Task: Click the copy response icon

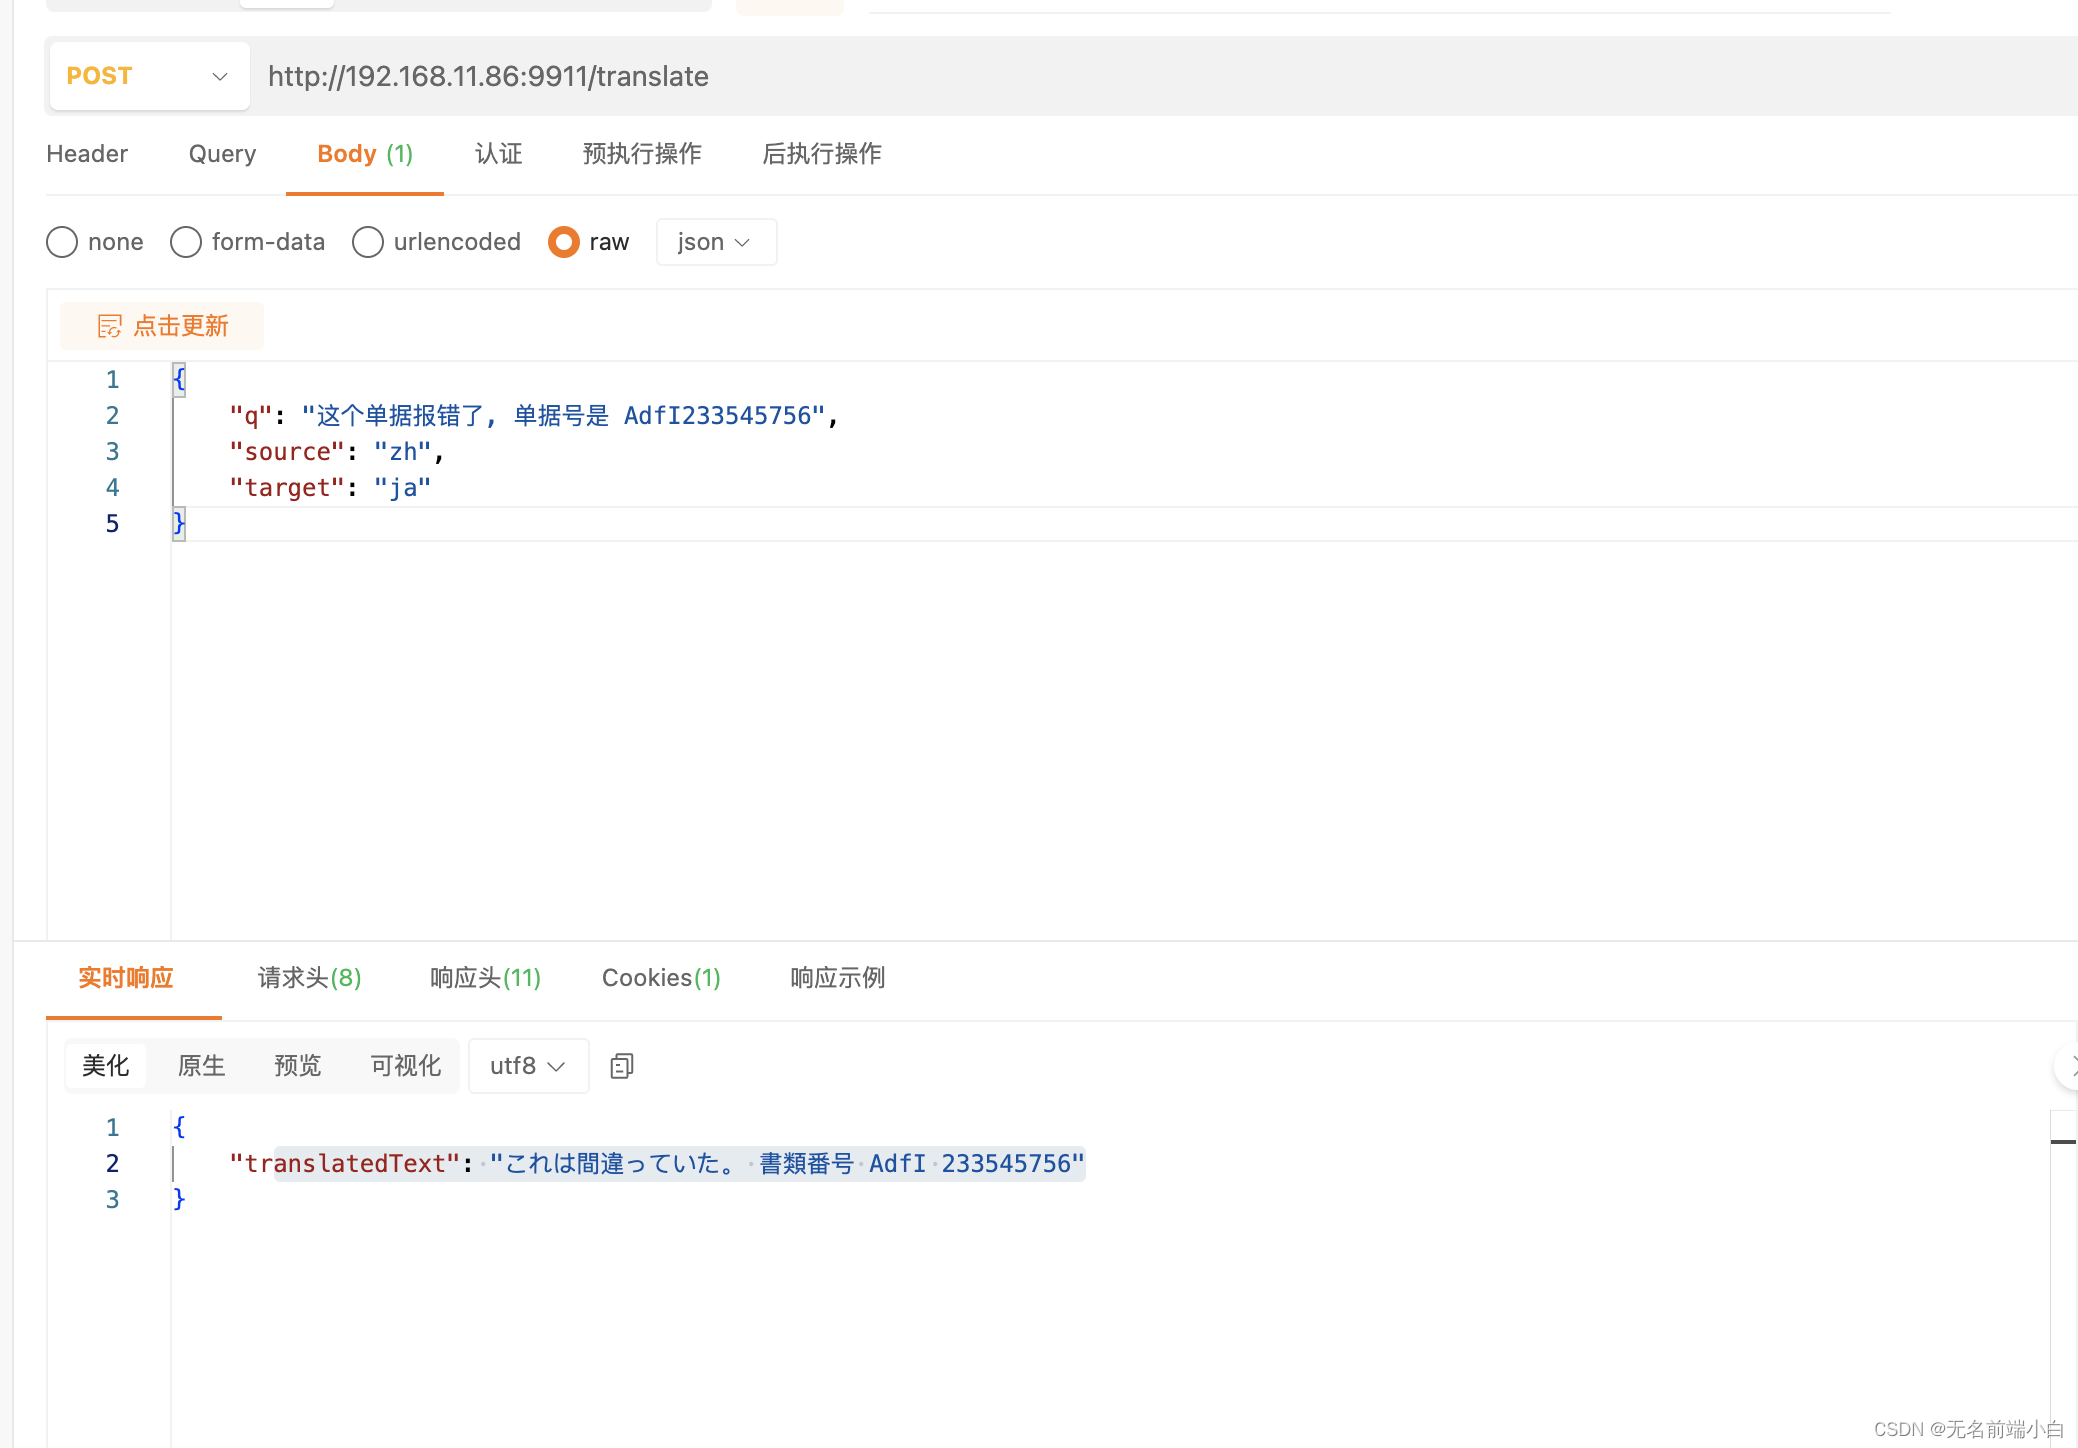Action: click(621, 1066)
